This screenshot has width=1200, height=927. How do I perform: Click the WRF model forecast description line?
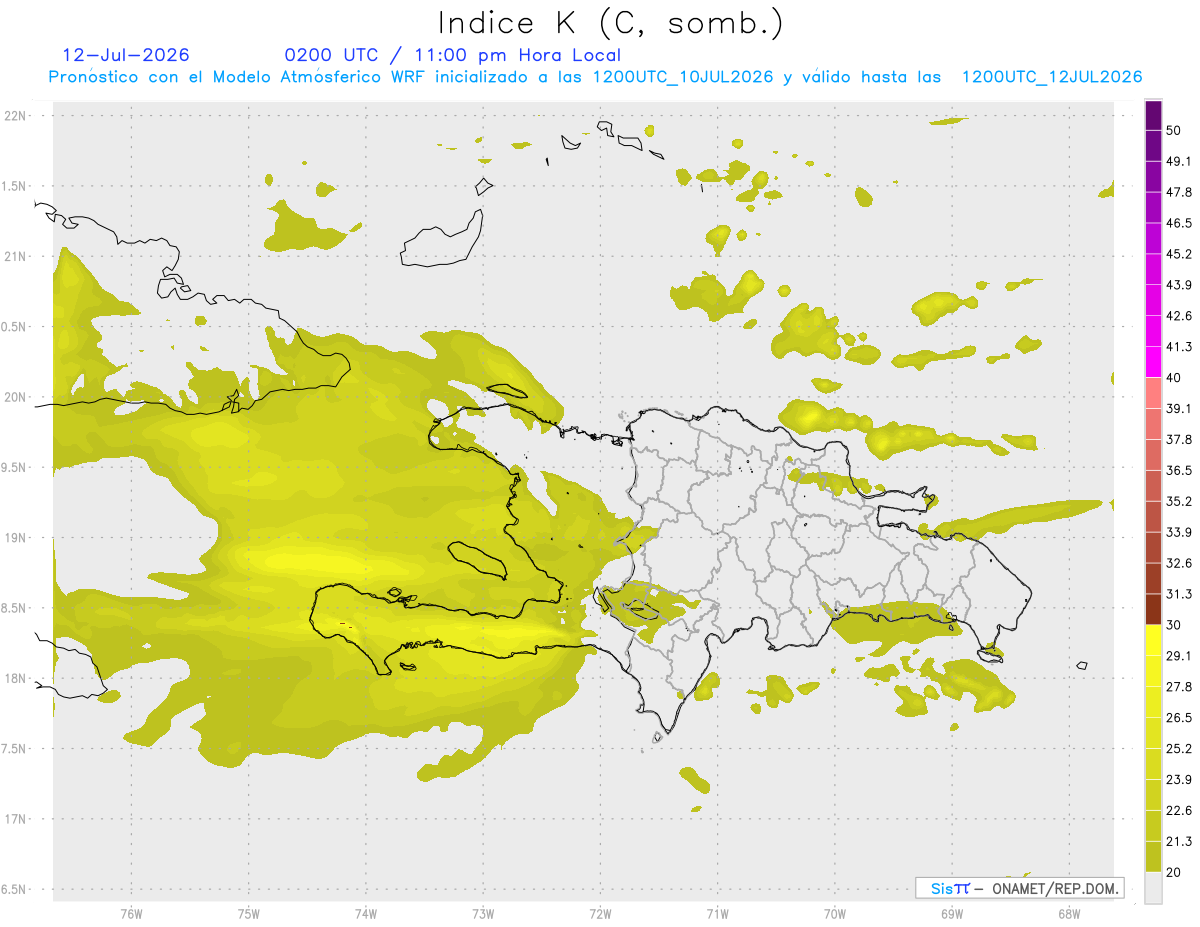pos(595,77)
